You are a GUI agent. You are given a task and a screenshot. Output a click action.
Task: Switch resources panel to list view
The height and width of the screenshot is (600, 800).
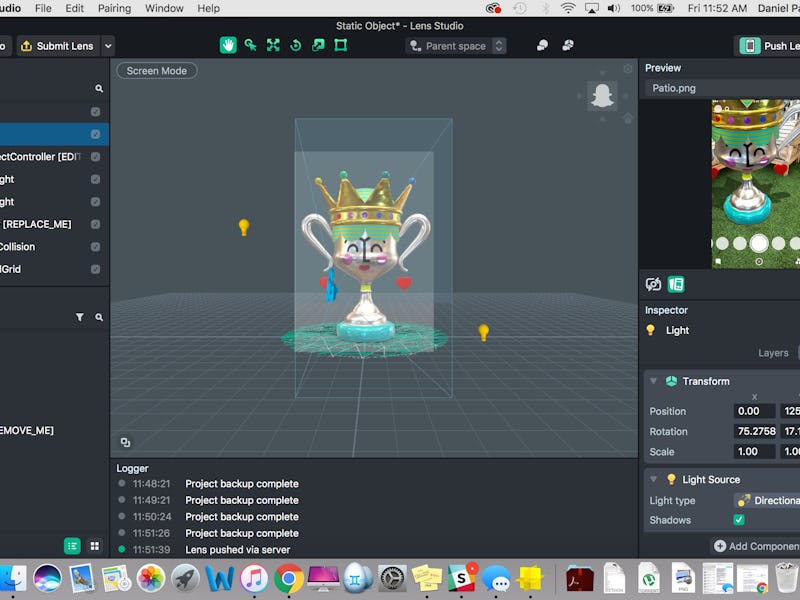coord(72,546)
